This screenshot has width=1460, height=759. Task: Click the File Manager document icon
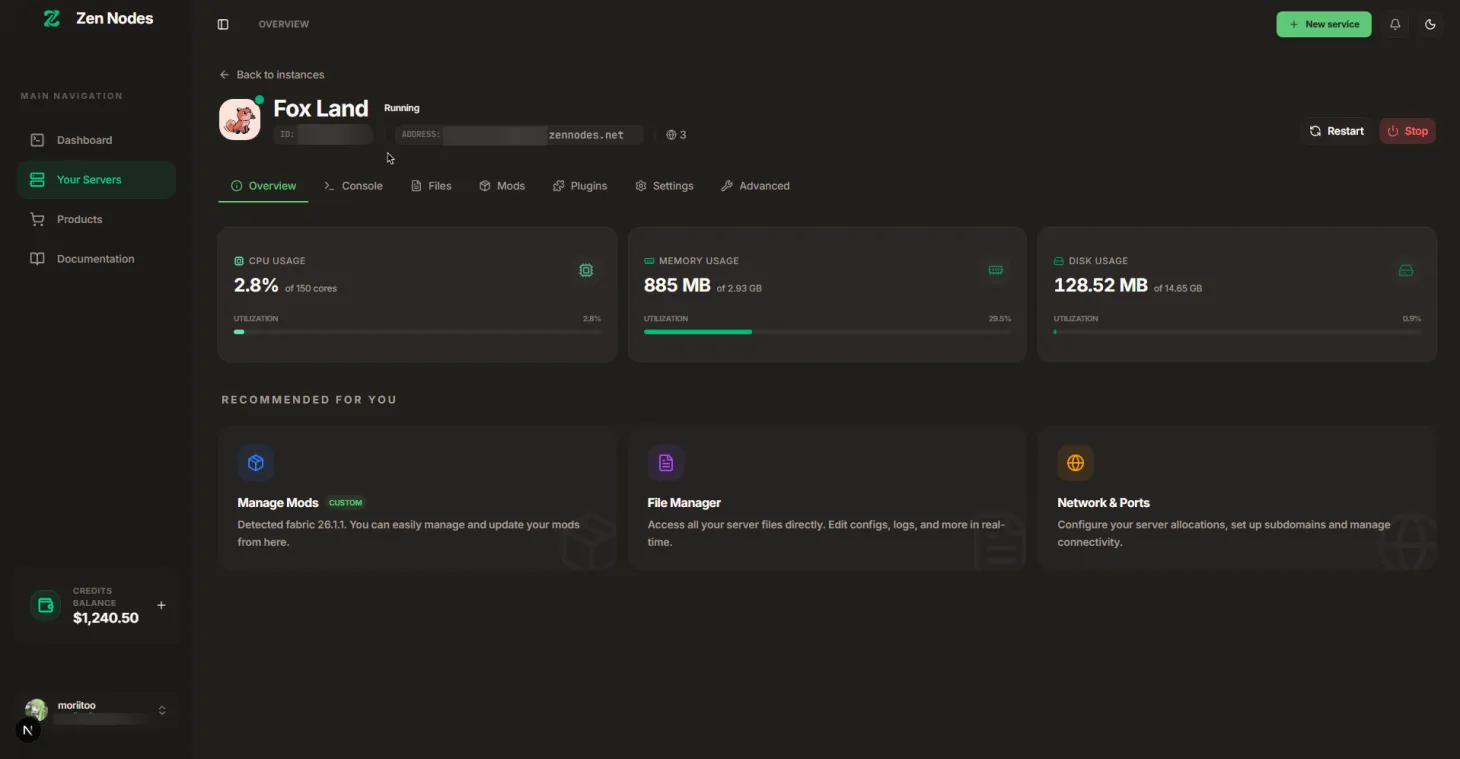pyautogui.click(x=666, y=462)
